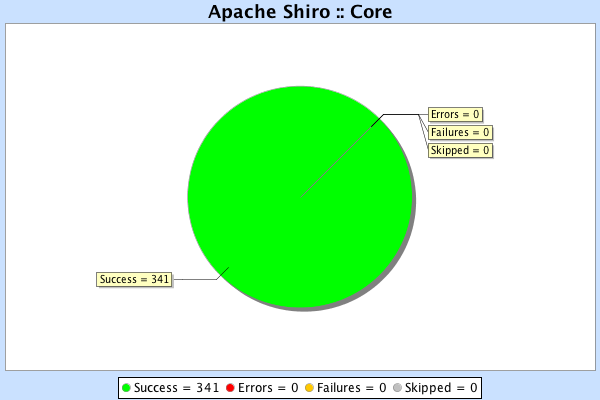The width and height of the screenshot is (600, 400).
Task: Click 'Errors = 0' text in legend
Action: 268,388
